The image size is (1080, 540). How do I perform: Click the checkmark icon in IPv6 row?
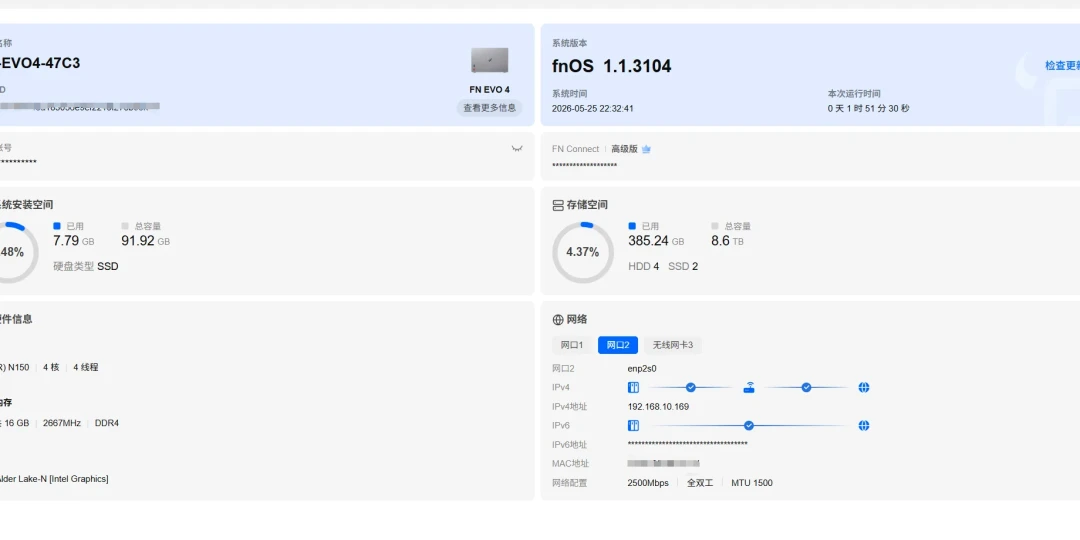click(x=749, y=426)
